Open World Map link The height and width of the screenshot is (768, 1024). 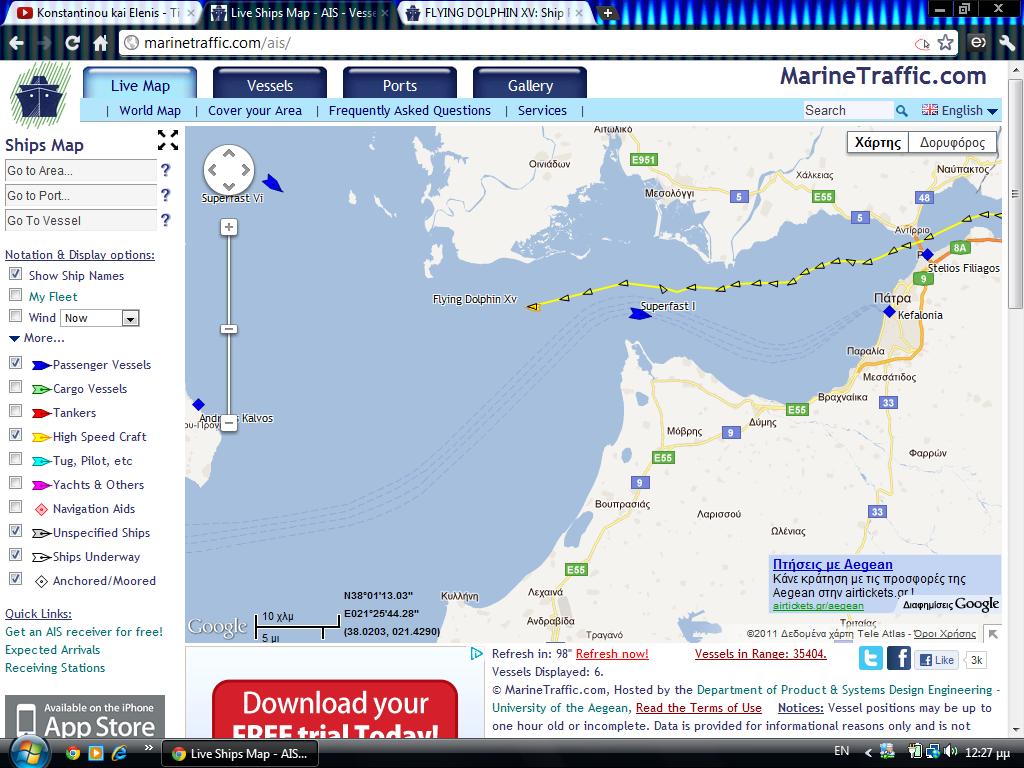pos(150,110)
